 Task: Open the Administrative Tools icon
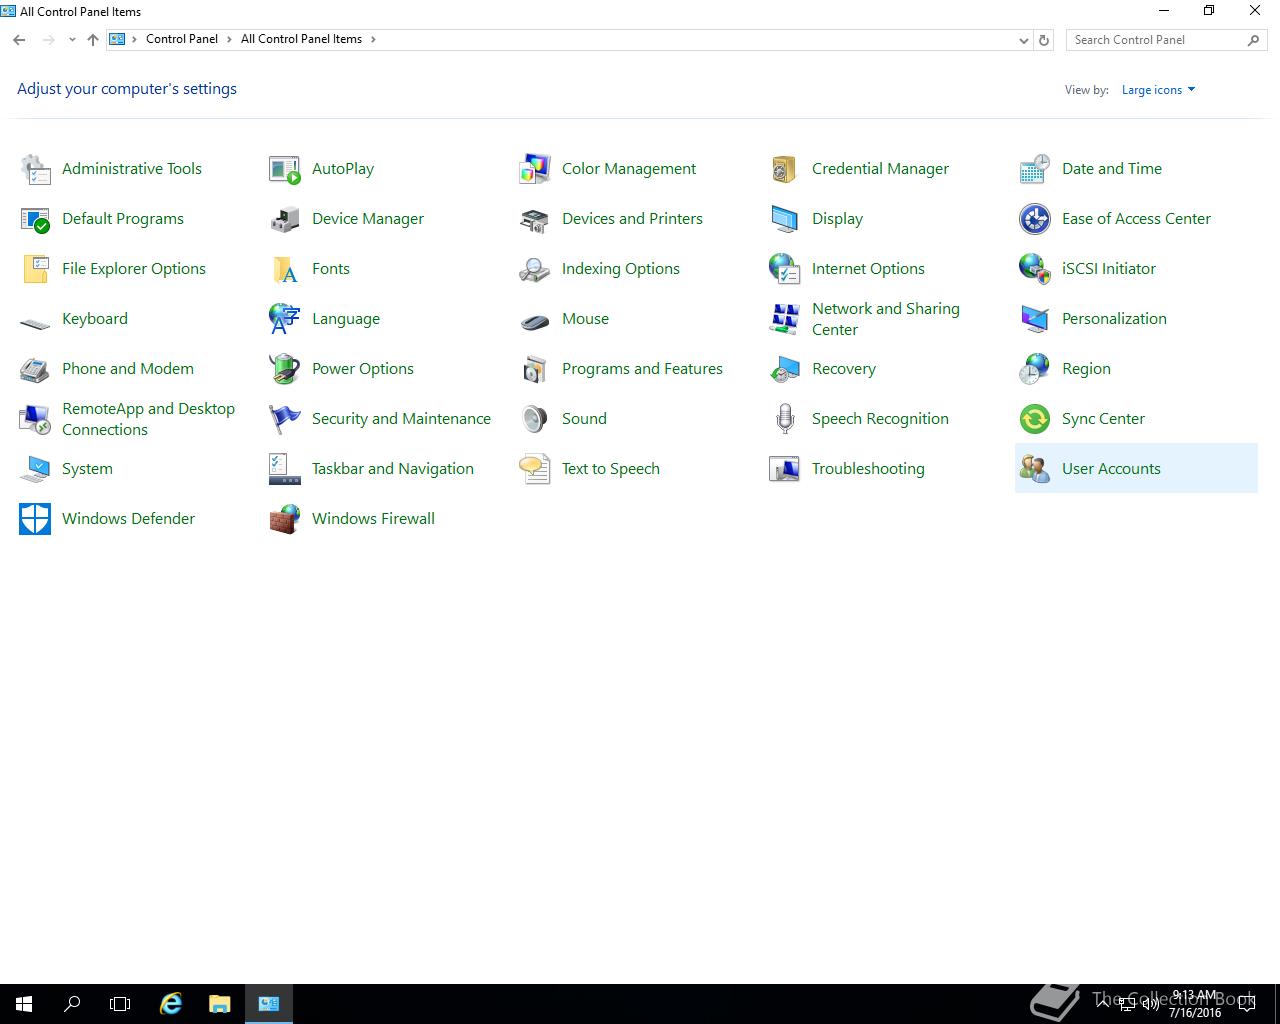(x=35, y=169)
